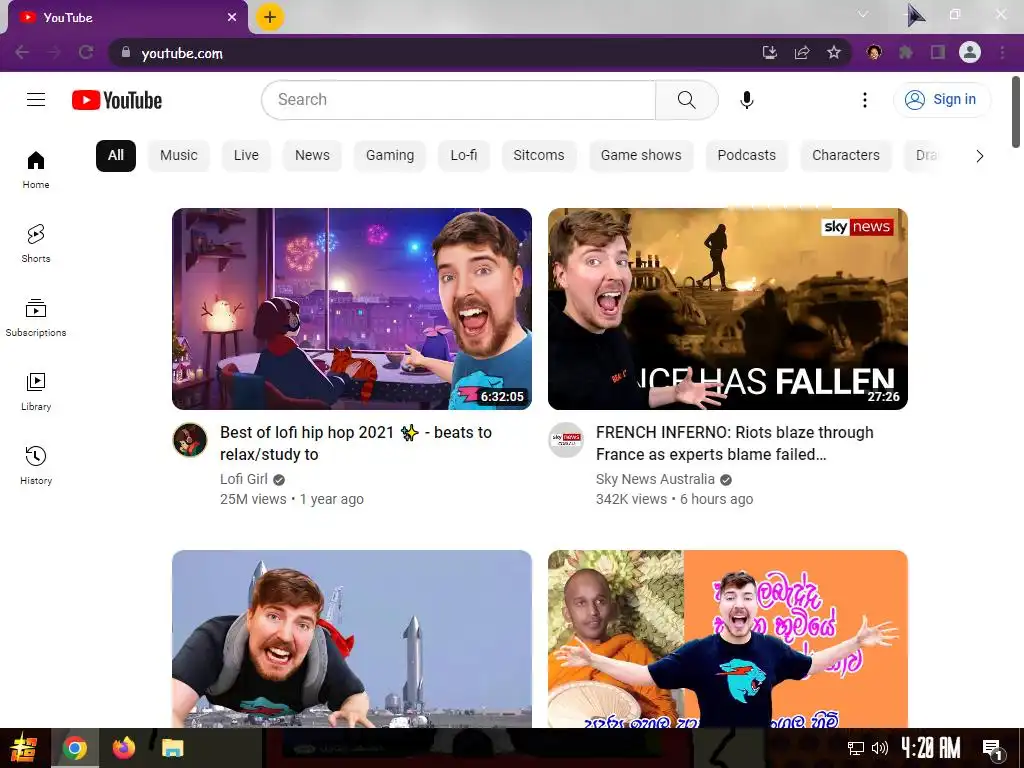Image resolution: width=1024 pixels, height=768 pixels.
Task: Open the volume icon in system tray
Action: pyautogui.click(x=880, y=748)
